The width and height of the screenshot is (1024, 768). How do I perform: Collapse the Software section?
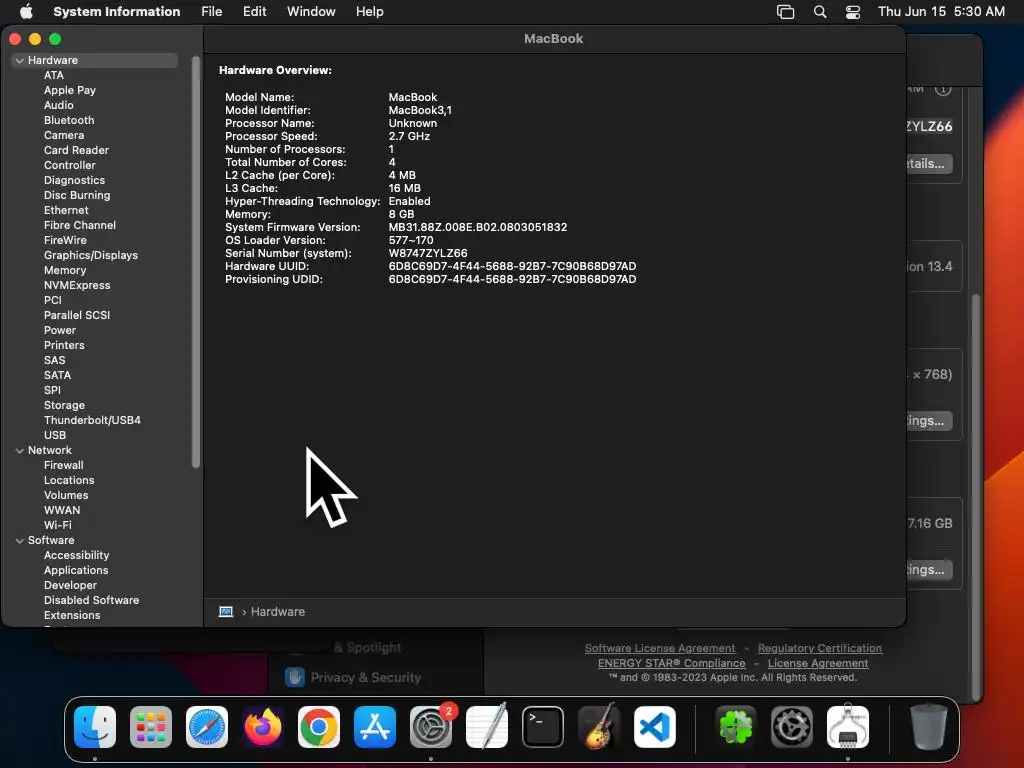pyautogui.click(x=20, y=541)
